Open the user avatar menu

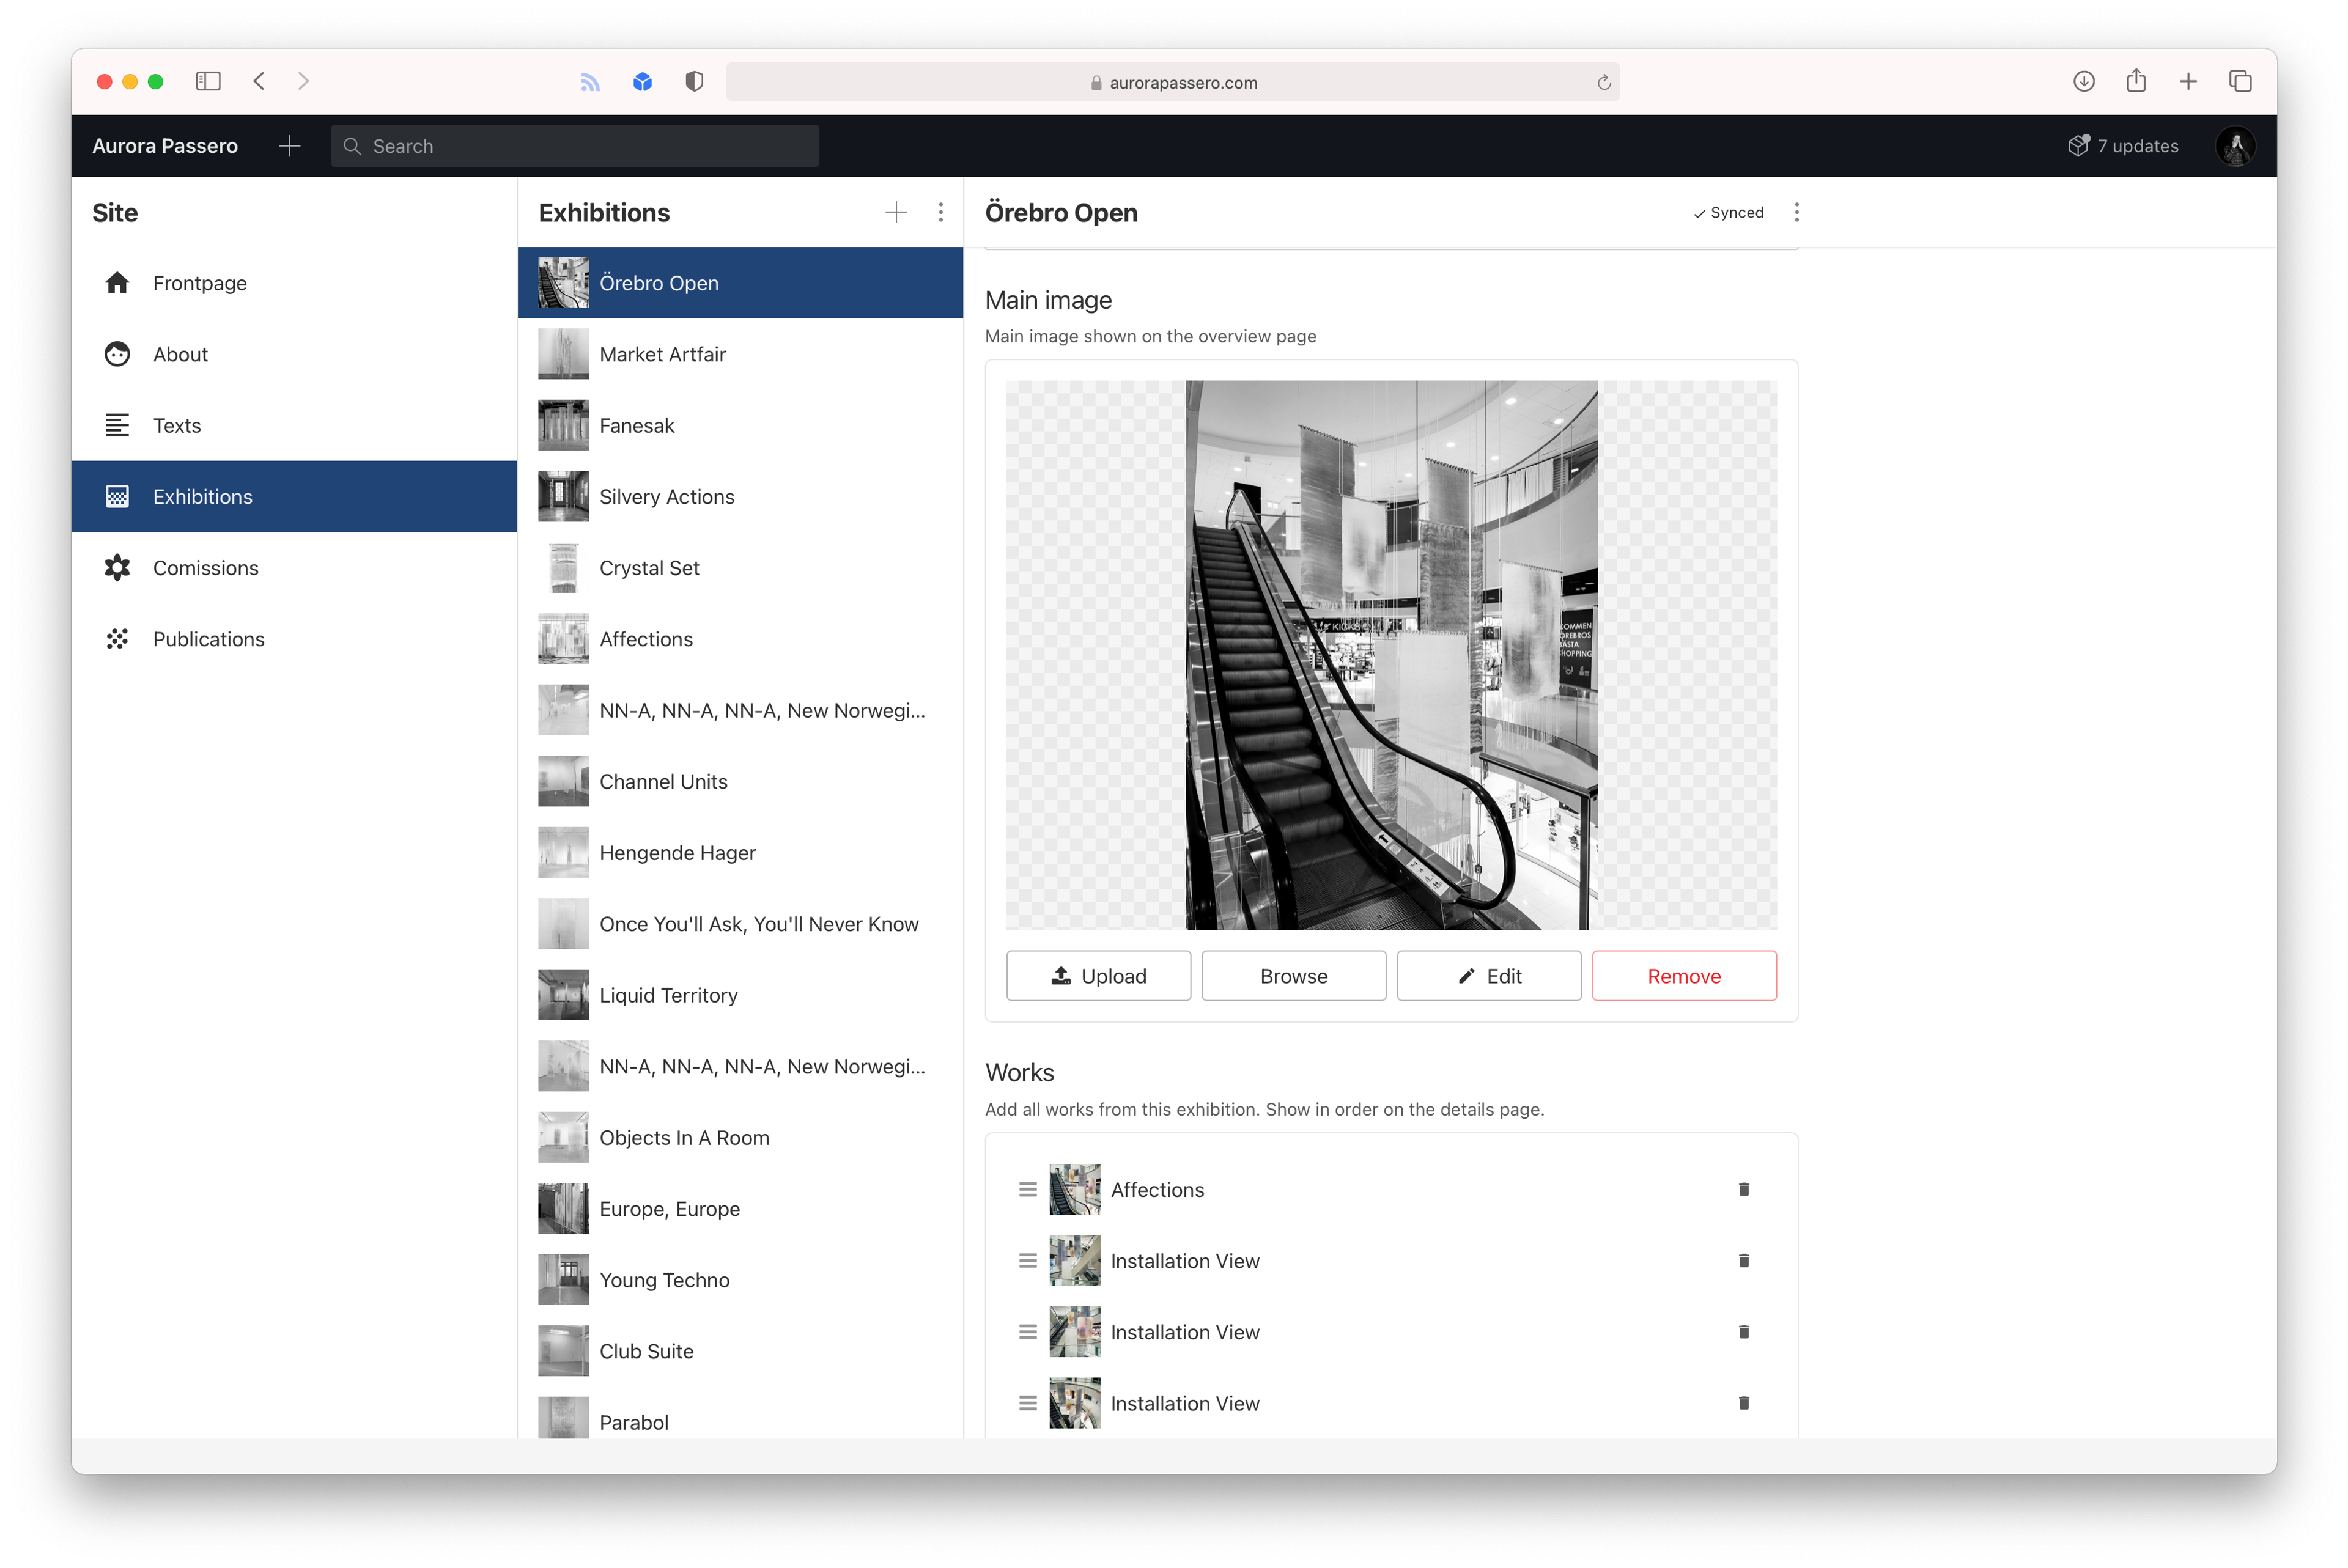click(2235, 146)
